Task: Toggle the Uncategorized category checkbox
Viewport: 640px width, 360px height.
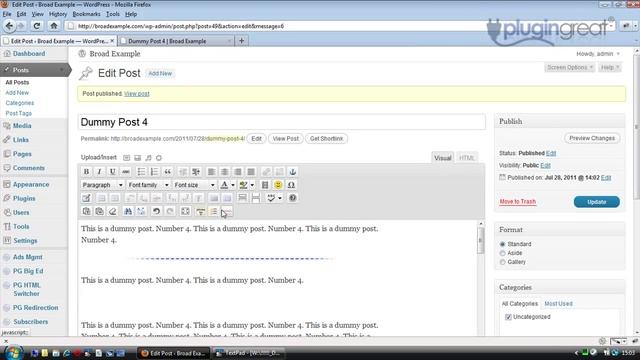Action: coord(508,317)
